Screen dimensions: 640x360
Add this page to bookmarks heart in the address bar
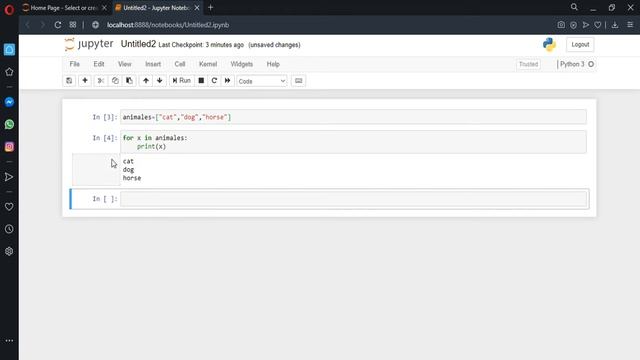point(598,25)
